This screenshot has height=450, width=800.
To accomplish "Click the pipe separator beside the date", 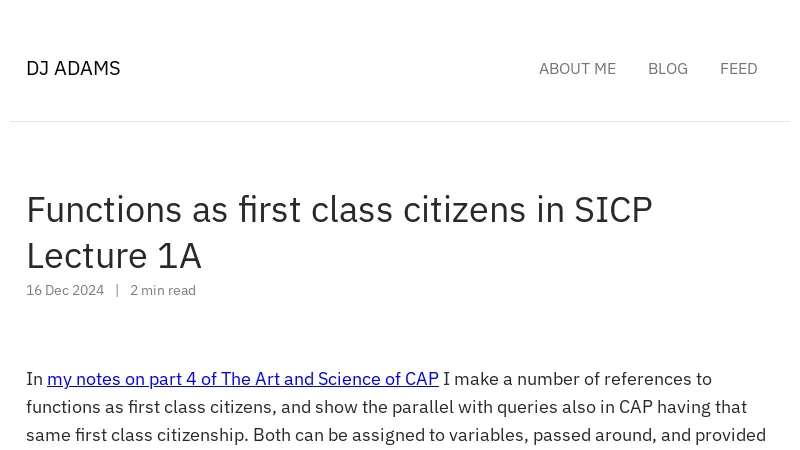I will 117,290.
